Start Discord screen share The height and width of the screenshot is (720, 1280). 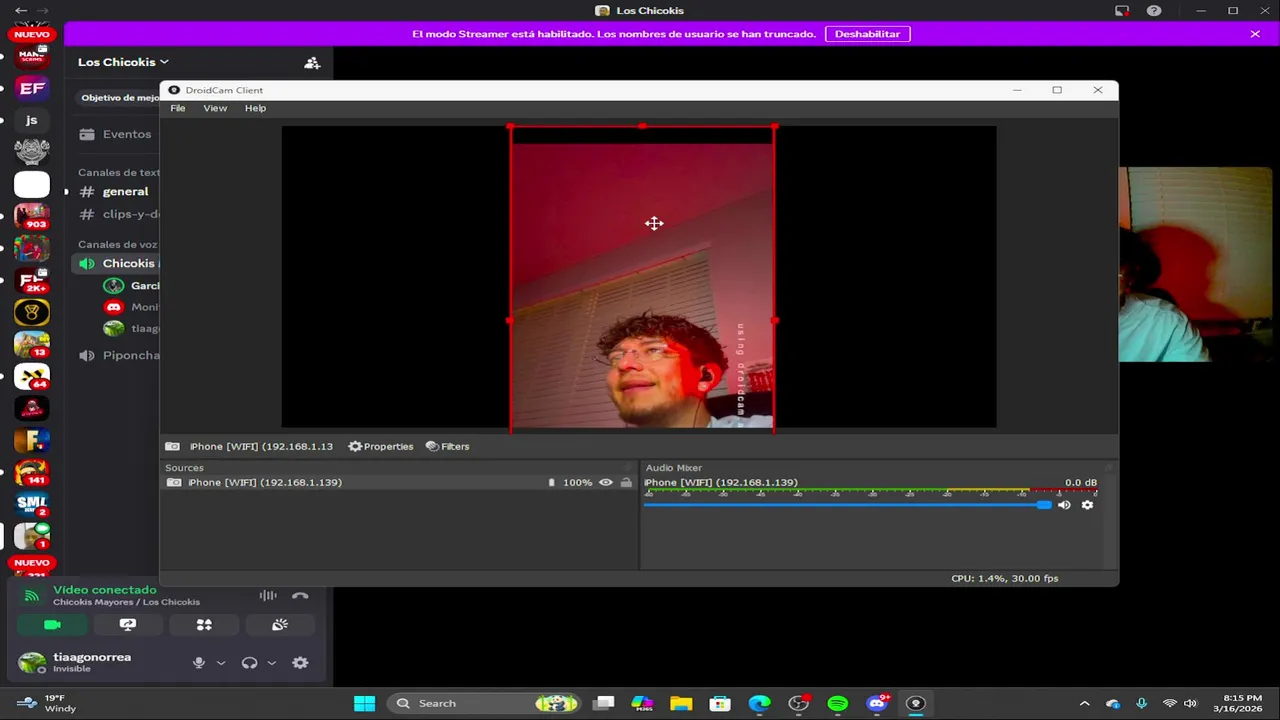click(x=128, y=625)
